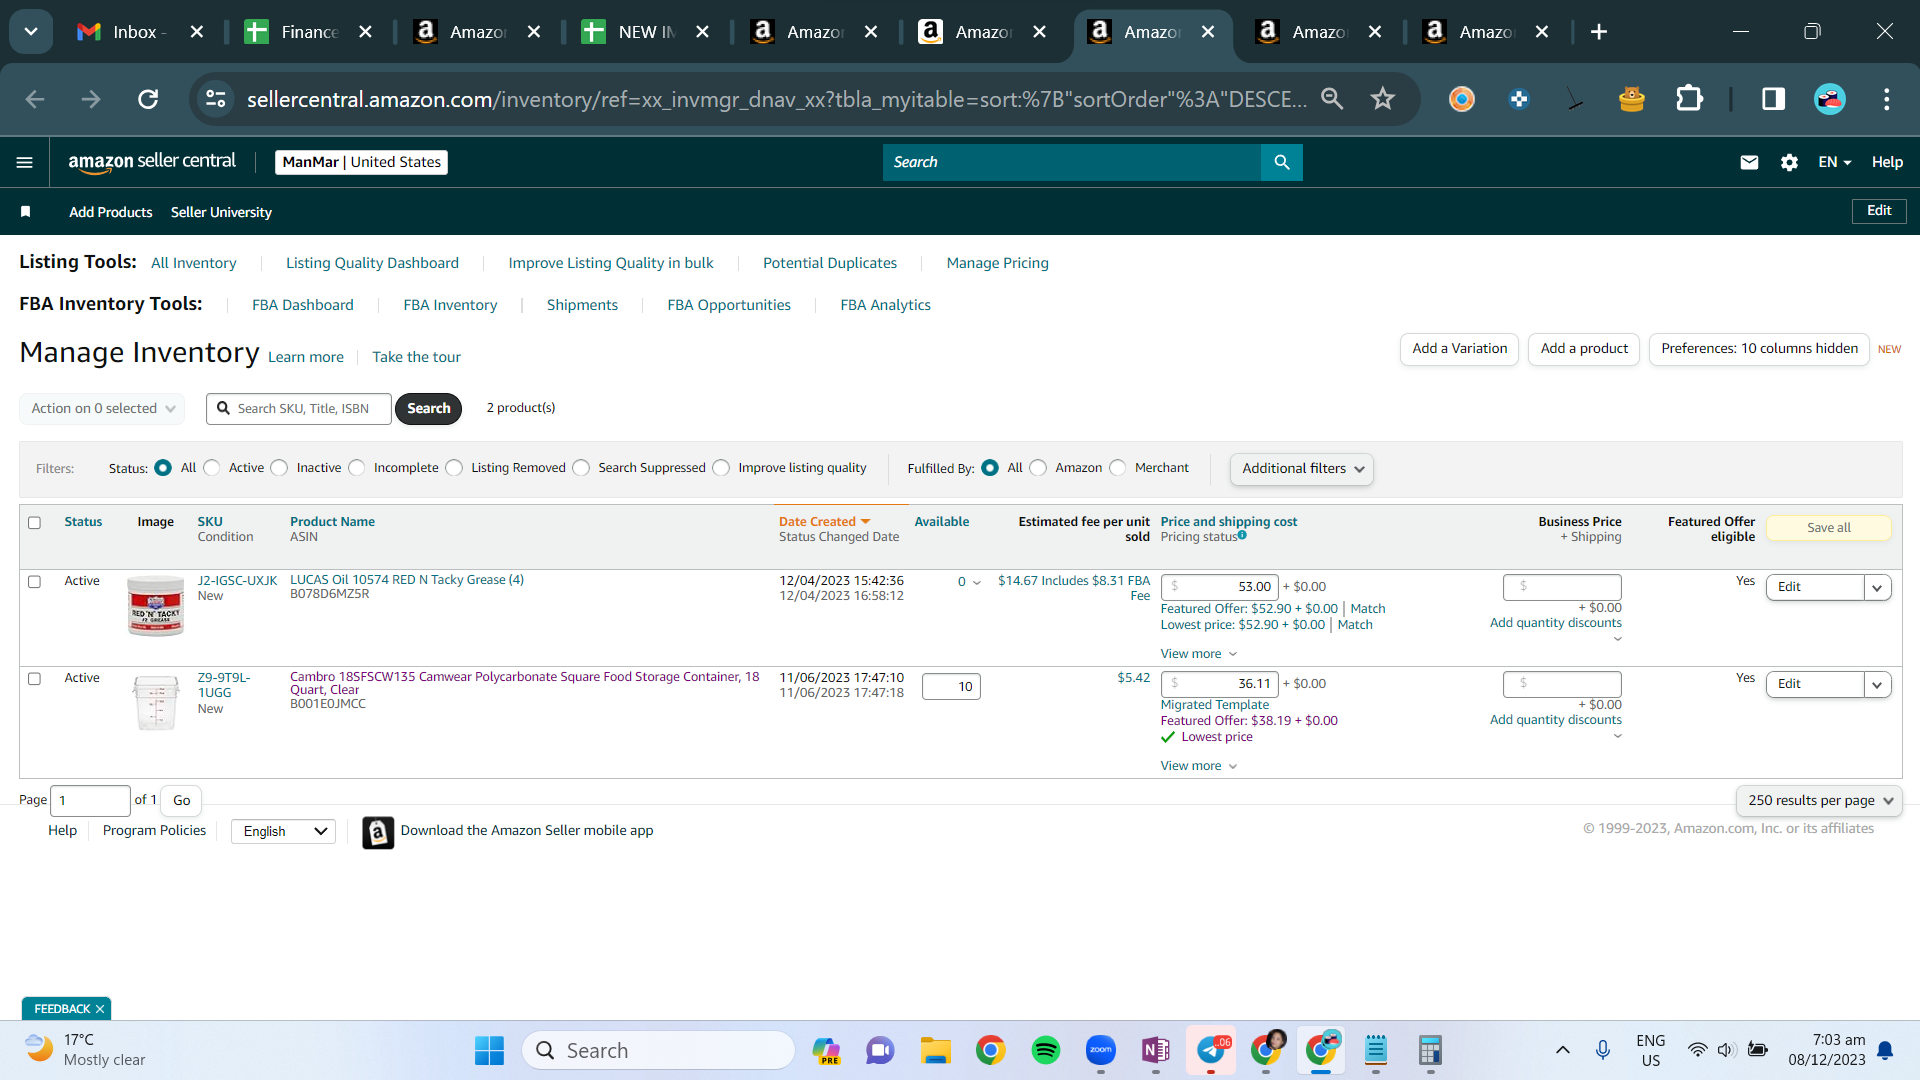
Task: Click the search magnifier button in Seller Central
Action: [1282, 162]
